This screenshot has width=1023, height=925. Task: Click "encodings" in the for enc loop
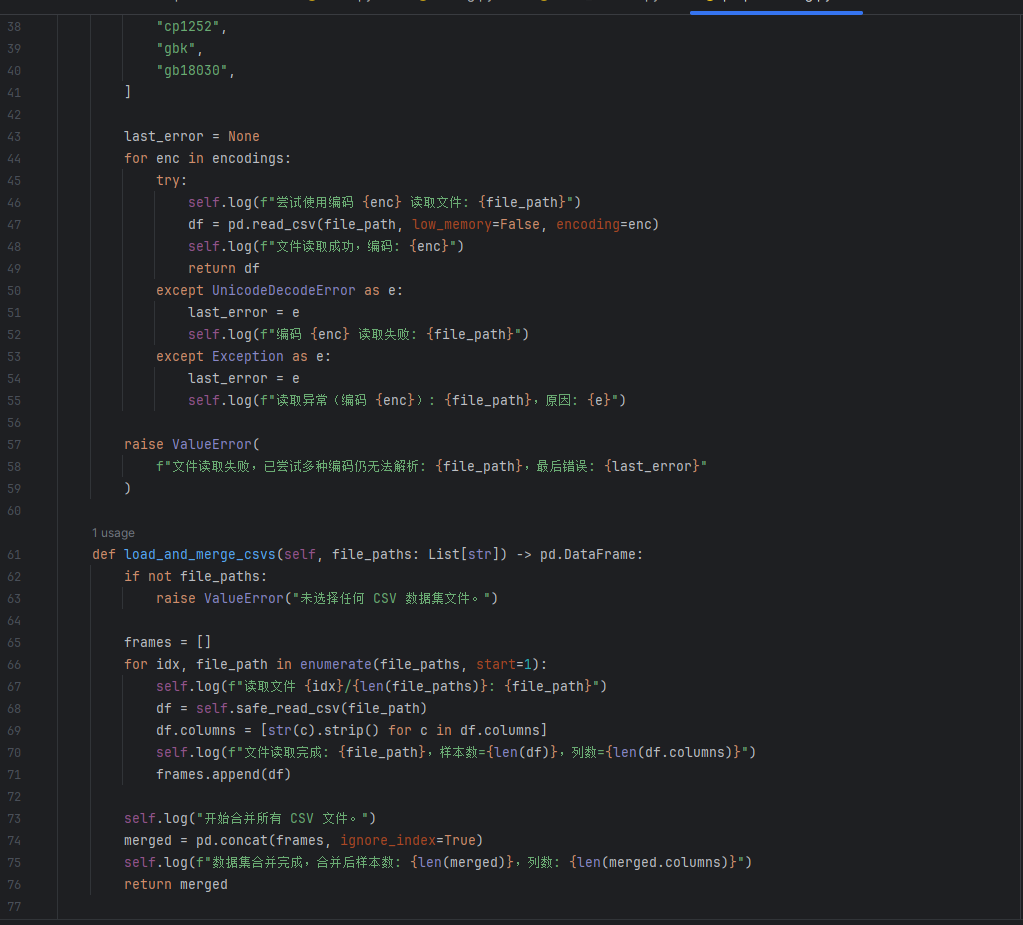[x=248, y=159]
